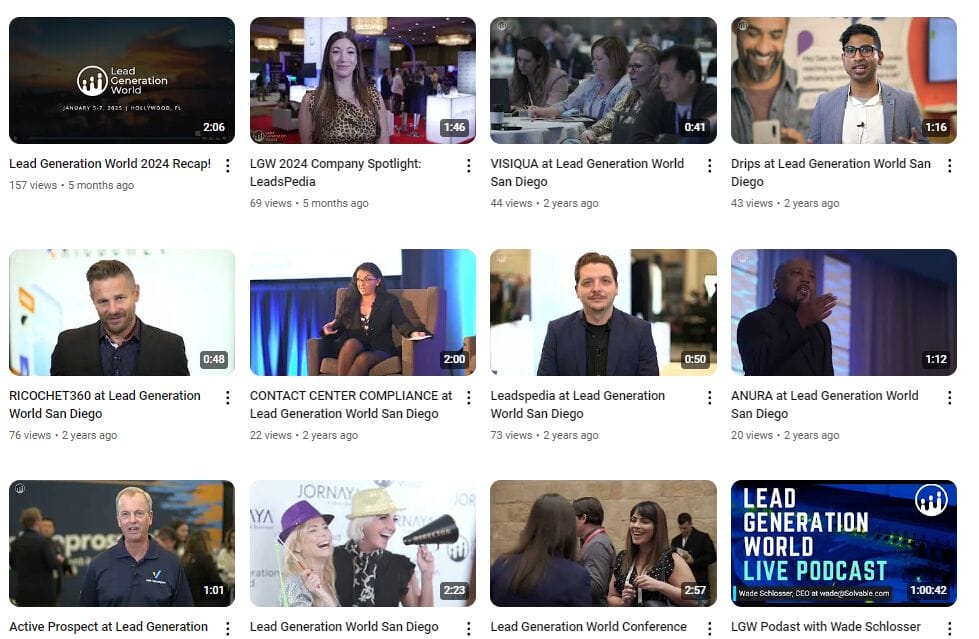979x639 pixels.
Task: Open three-dot menu for Leadspedia San Diego video
Action: coord(709,397)
